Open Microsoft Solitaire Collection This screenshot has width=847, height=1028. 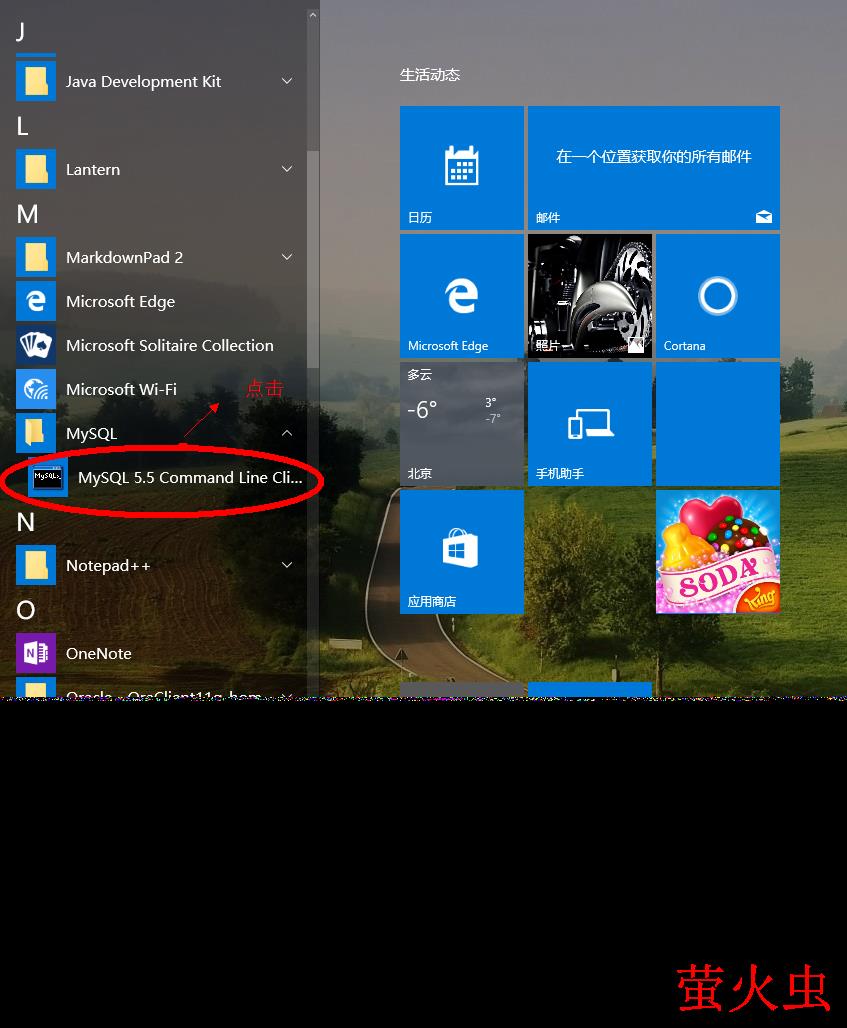pos(169,346)
